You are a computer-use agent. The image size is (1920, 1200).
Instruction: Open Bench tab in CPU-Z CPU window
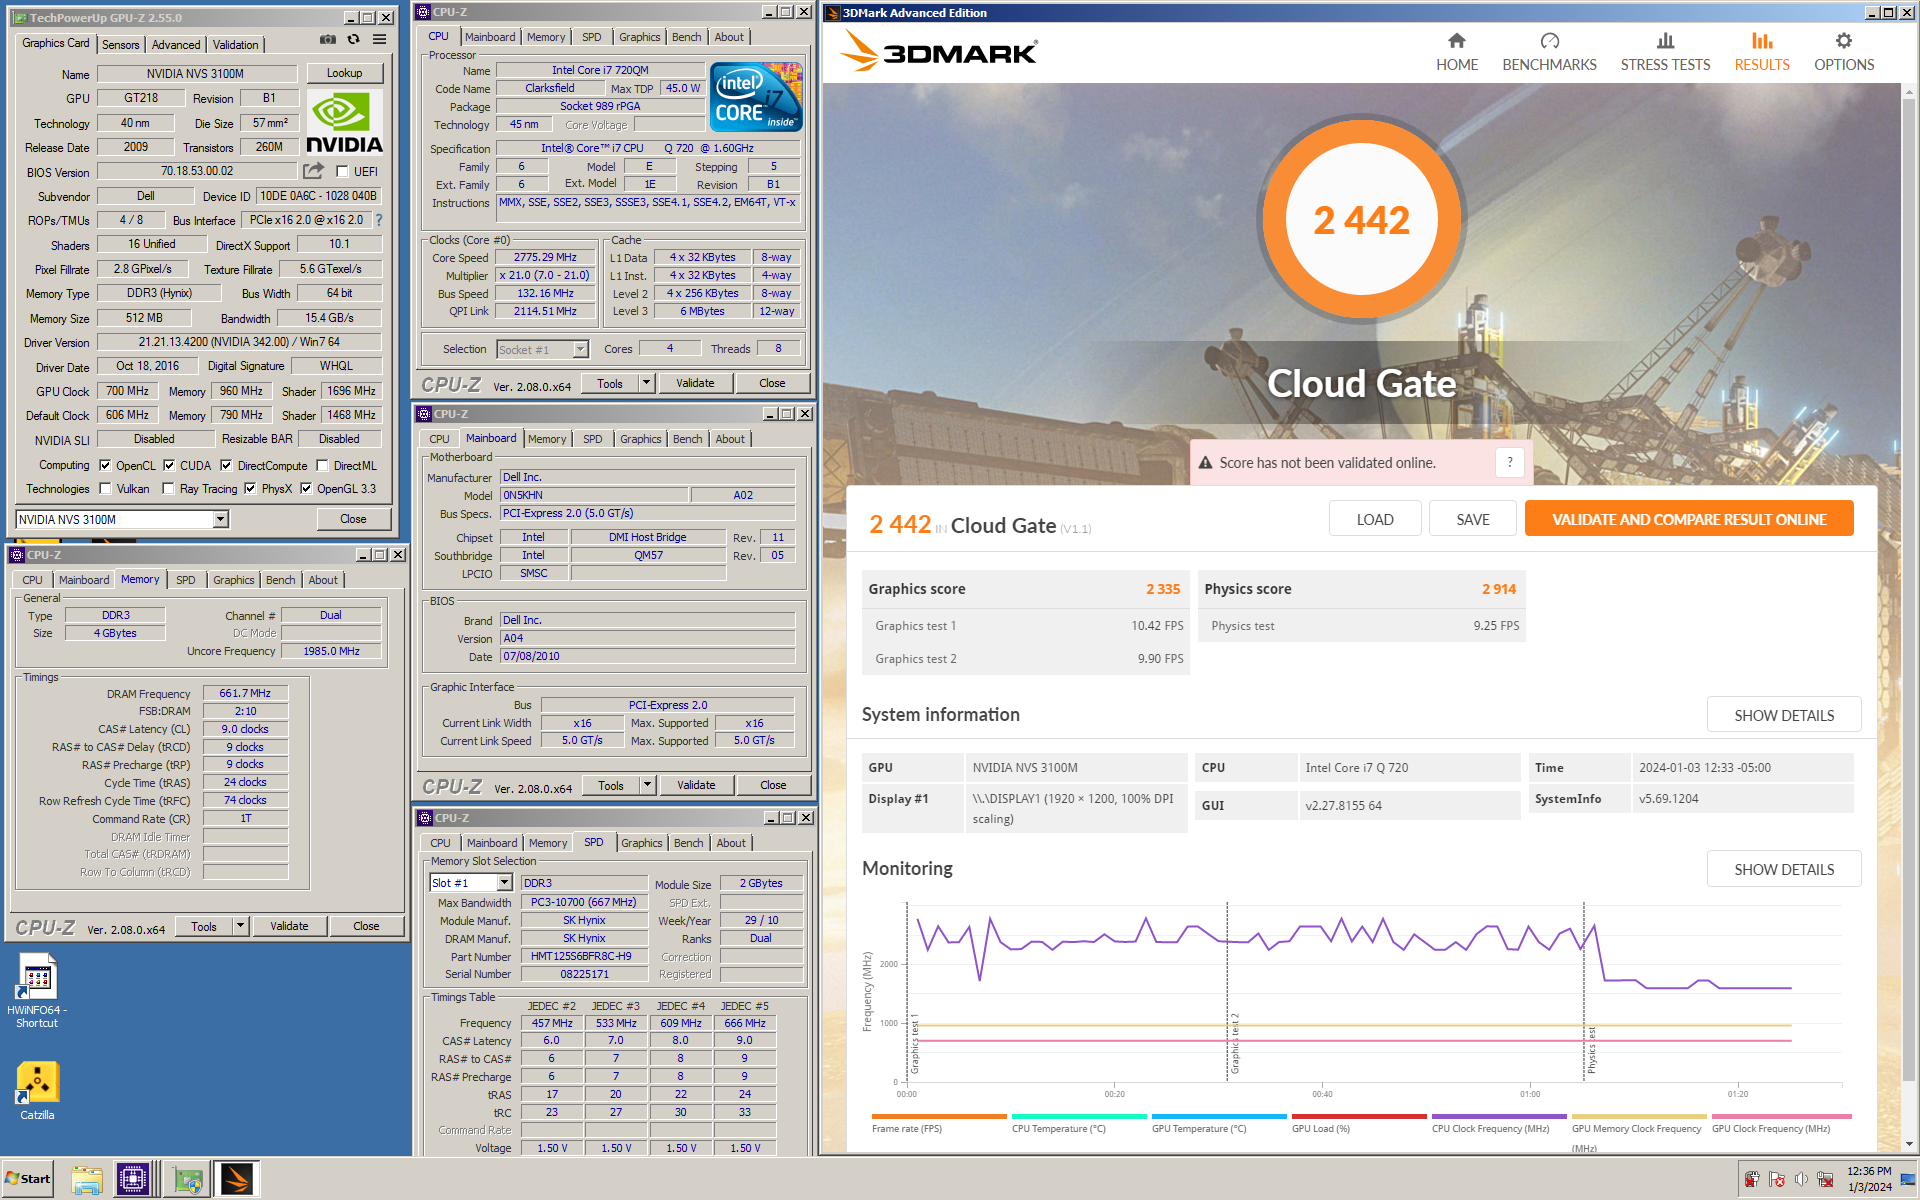click(686, 37)
